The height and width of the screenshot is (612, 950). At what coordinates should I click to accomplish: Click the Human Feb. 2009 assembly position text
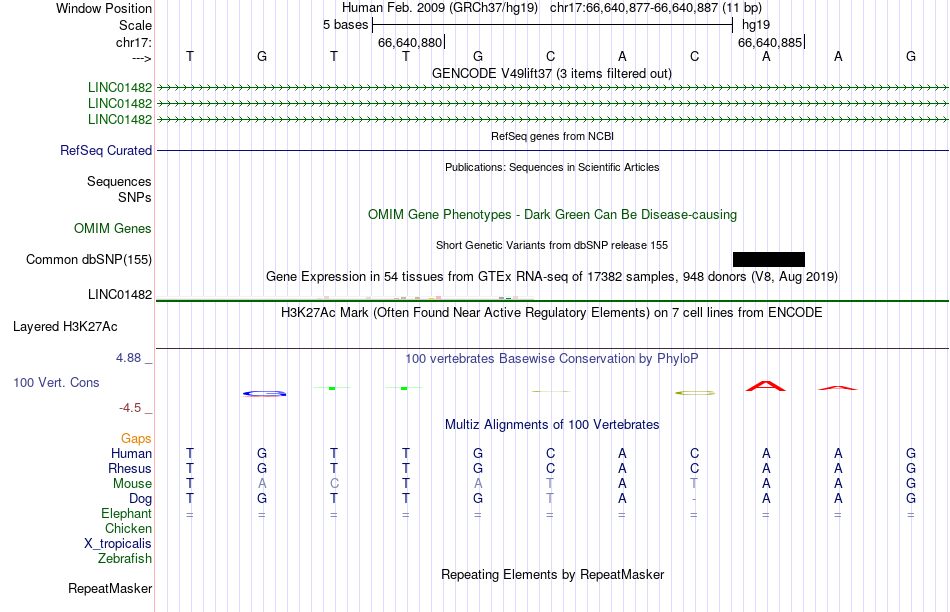point(552,8)
